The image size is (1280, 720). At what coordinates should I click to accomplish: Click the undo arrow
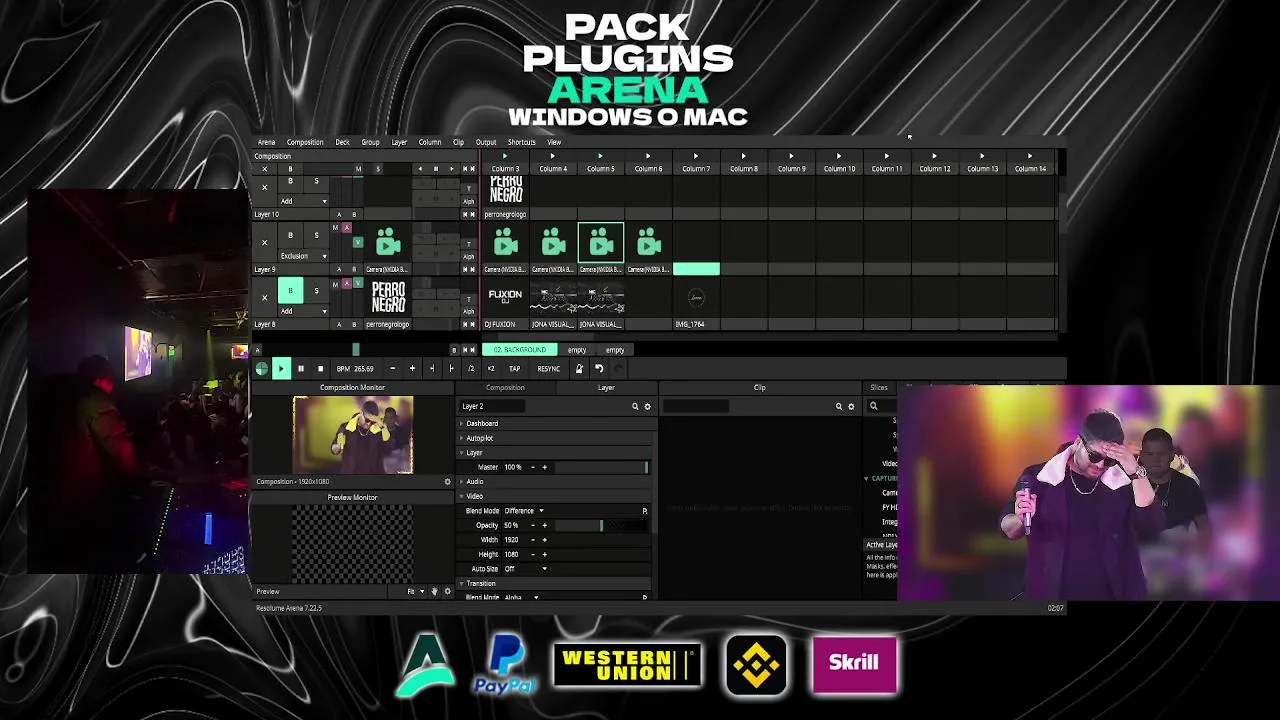598,369
